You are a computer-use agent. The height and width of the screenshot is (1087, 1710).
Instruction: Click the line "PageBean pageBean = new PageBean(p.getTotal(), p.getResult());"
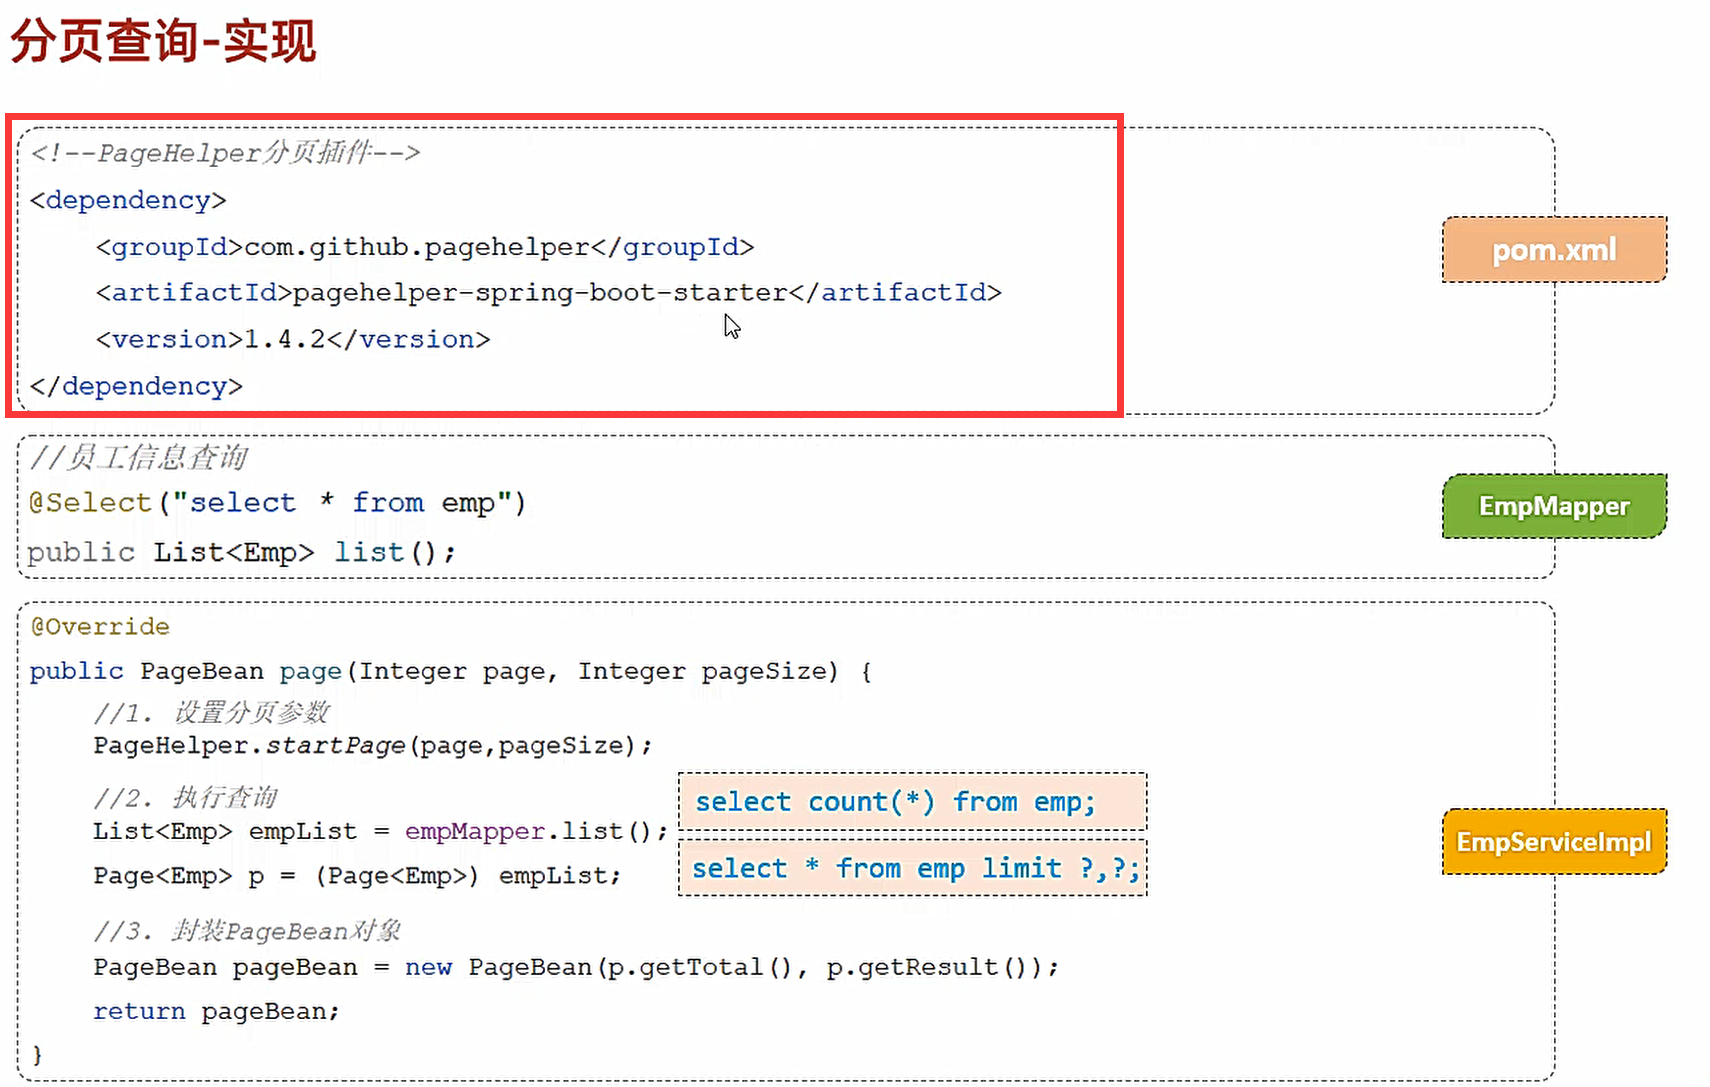coord(576,967)
